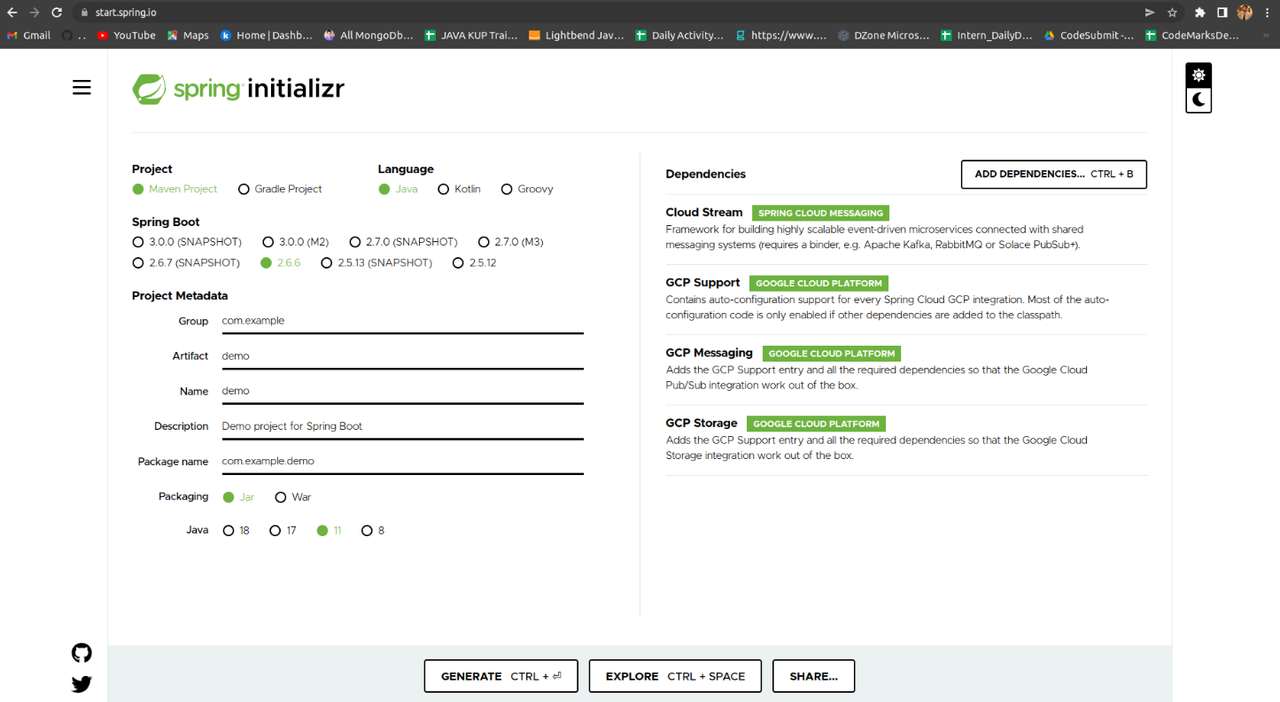
Task: Choose Jar packaging
Action: pos(239,497)
